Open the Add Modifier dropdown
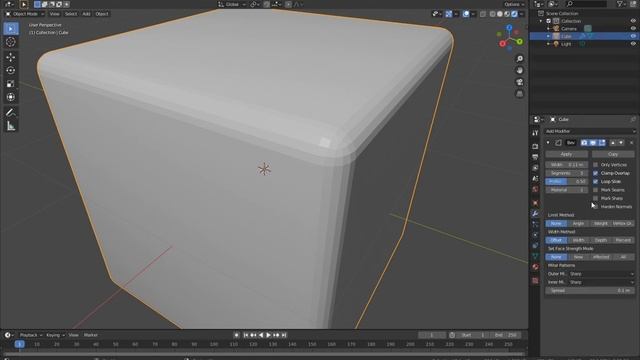 [590, 131]
